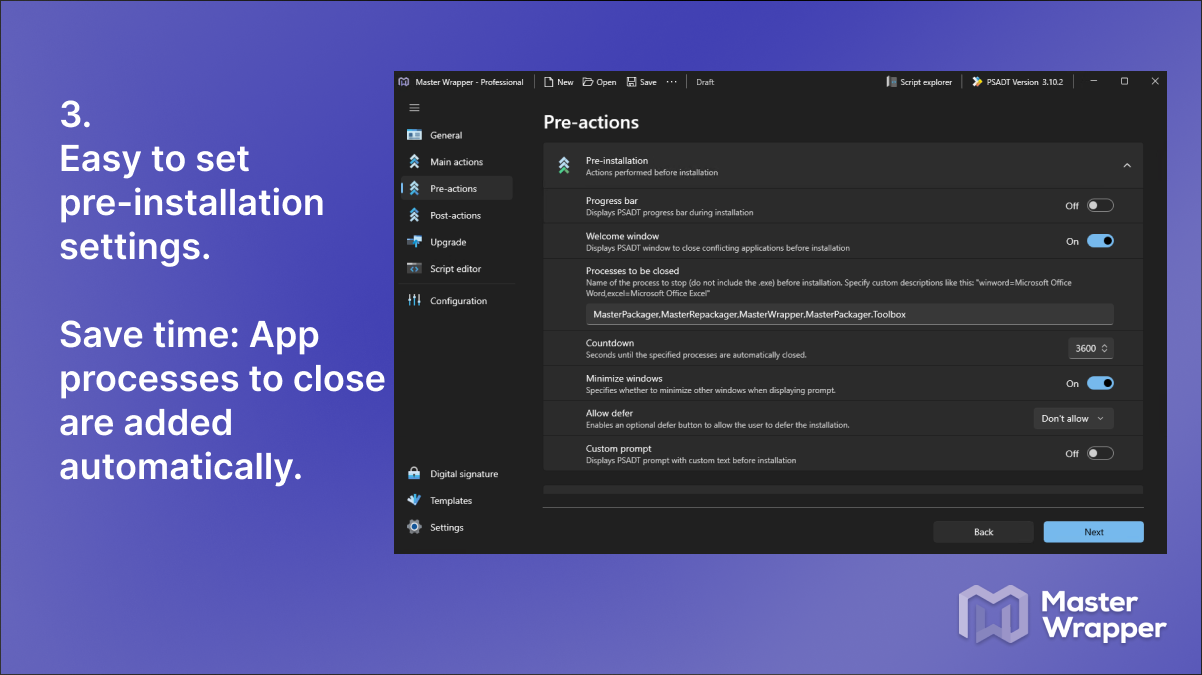Toggle the Custom prompt switch
This screenshot has width=1202, height=675.
click(1100, 453)
